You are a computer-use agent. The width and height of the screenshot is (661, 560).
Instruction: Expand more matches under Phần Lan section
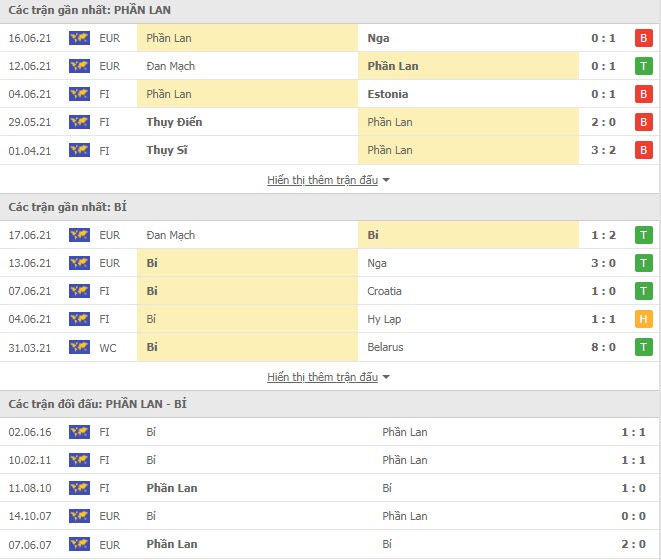click(322, 180)
